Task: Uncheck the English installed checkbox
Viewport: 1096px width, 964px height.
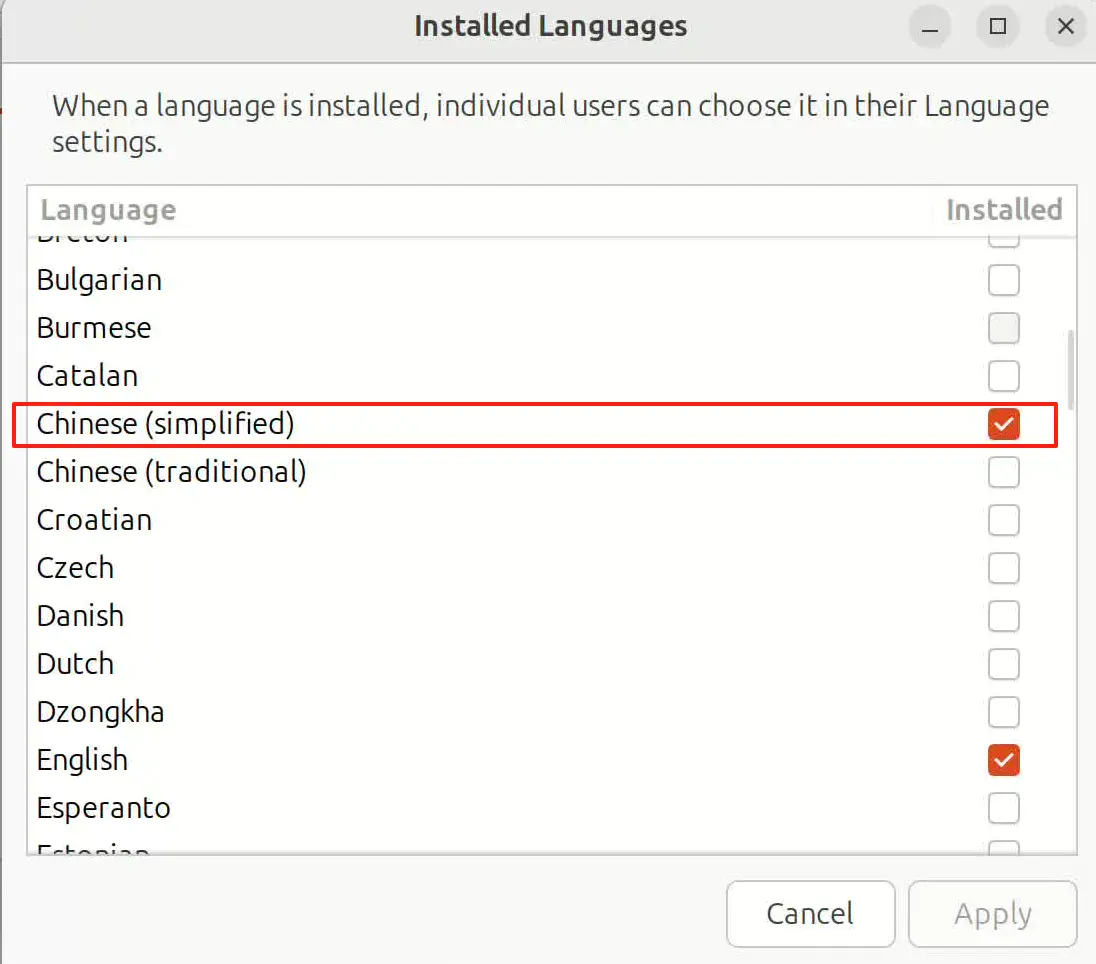Action: point(1003,760)
